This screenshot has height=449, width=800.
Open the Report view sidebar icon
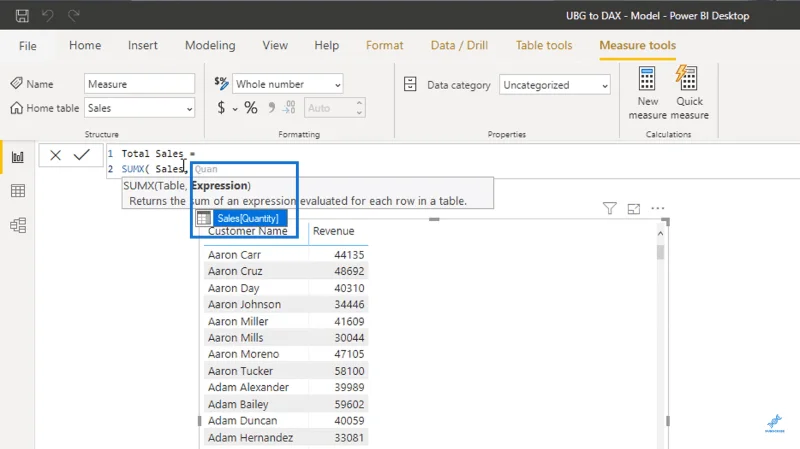tap(18, 157)
